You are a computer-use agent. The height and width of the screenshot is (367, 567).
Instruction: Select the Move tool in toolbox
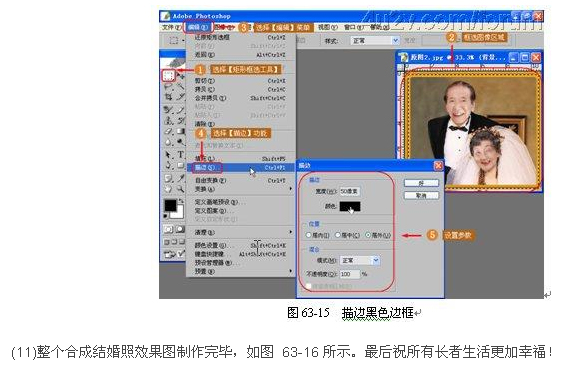tap(180, 76)
